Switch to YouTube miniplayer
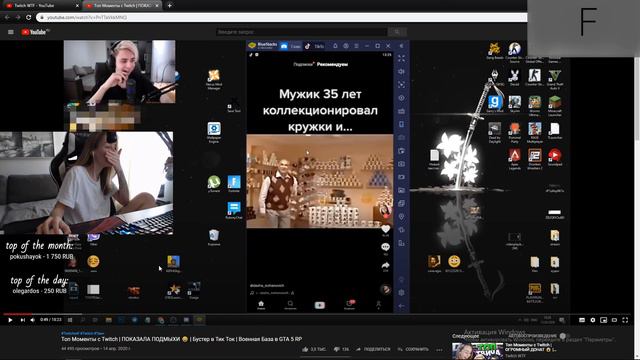This screenshot has height=360, width=640. pyautogui.click(x=603, y=320)
